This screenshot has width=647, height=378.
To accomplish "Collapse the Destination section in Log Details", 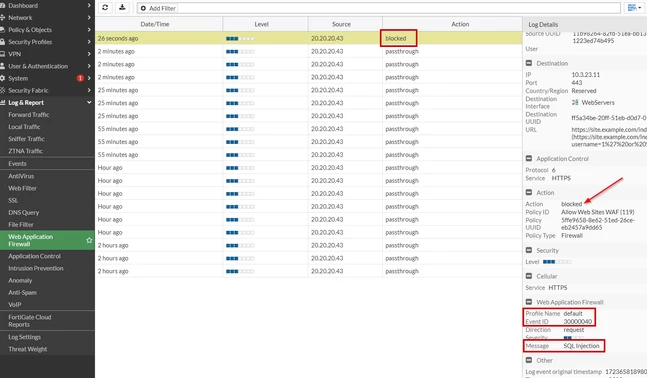I will (529, 63).
